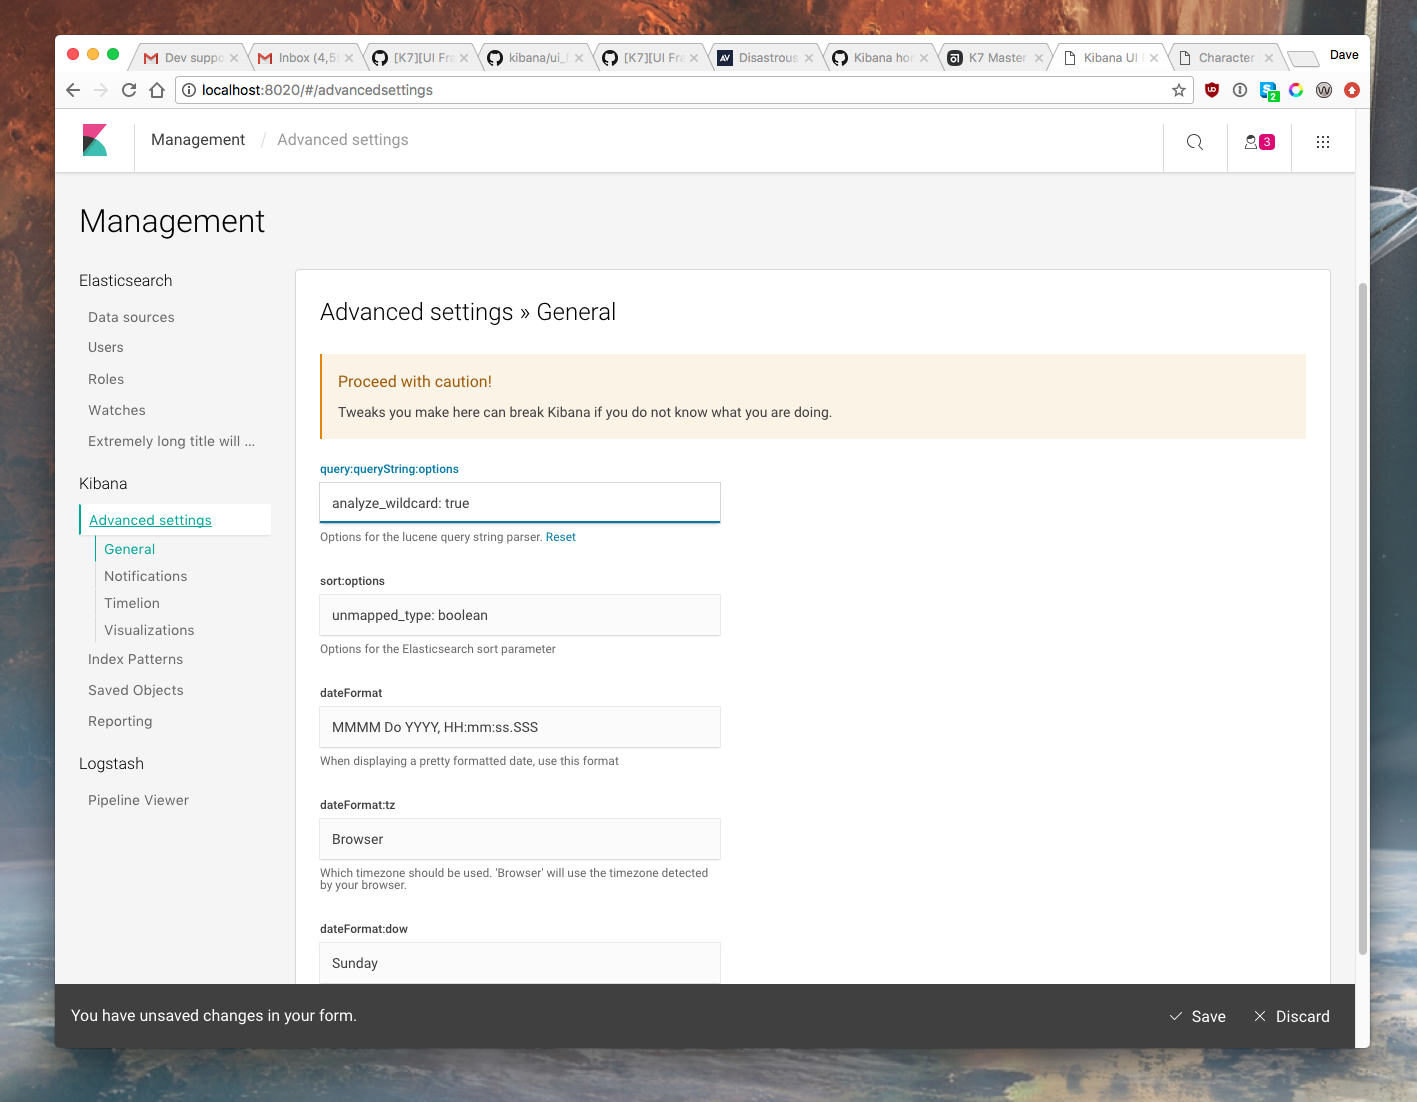This screenshot has height=1102, width=1417.
Task: Bookmark page with the star icon
Action: (x=1179, y=90)
